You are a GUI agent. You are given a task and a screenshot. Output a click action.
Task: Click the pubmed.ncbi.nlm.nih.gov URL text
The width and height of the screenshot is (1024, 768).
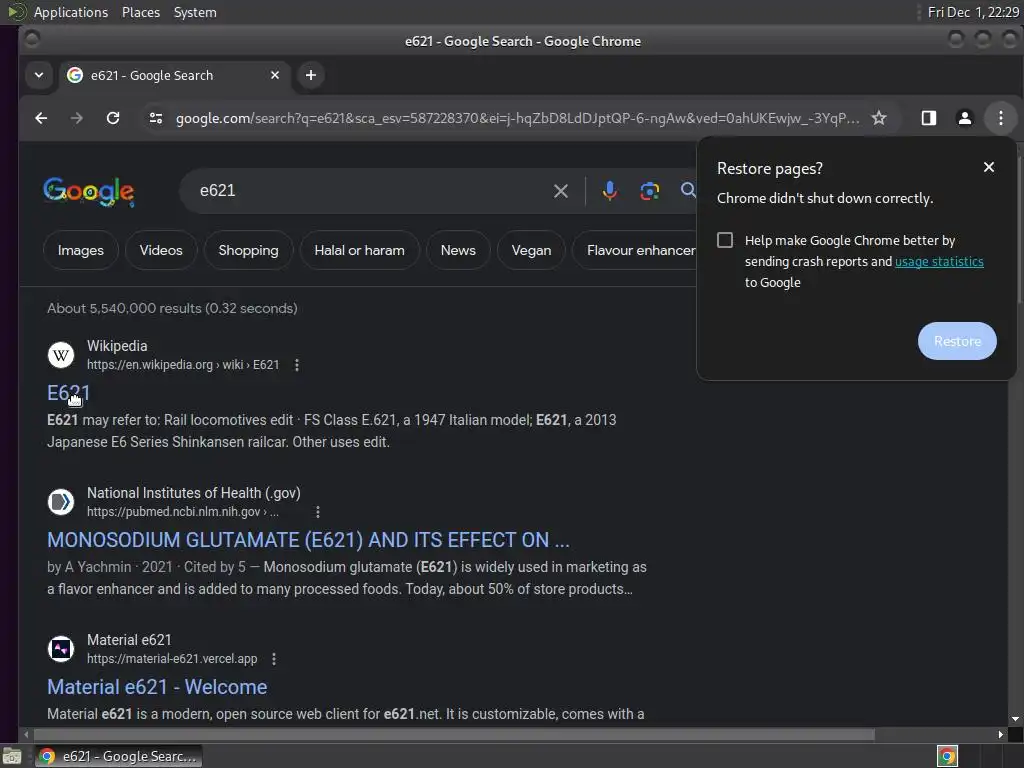(x=183, y=512)
